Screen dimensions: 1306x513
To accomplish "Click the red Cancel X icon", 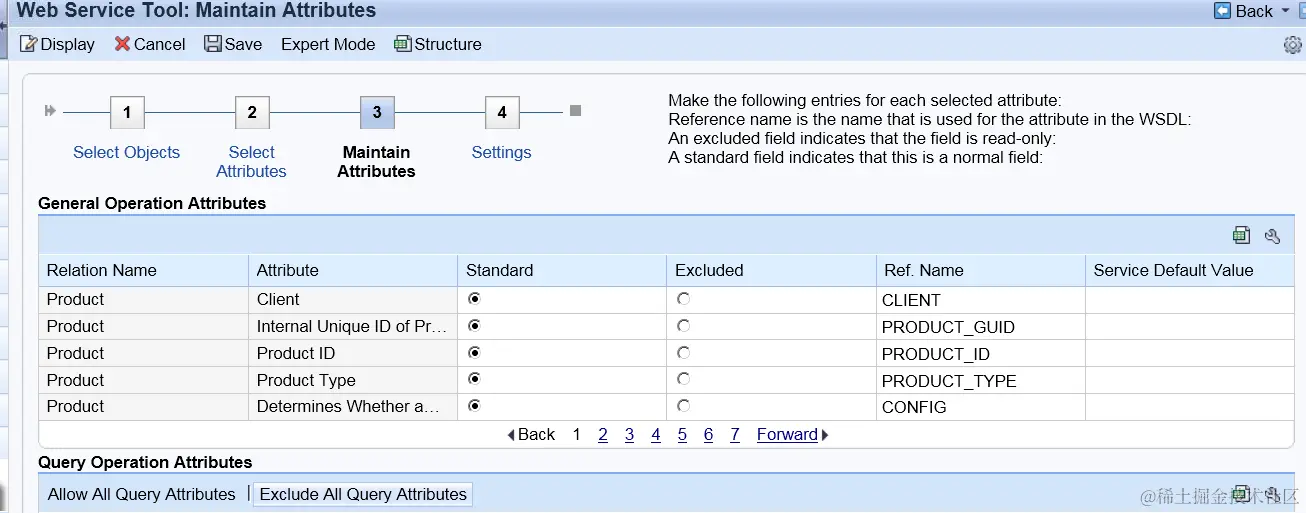I will click(x=122, y=44).
